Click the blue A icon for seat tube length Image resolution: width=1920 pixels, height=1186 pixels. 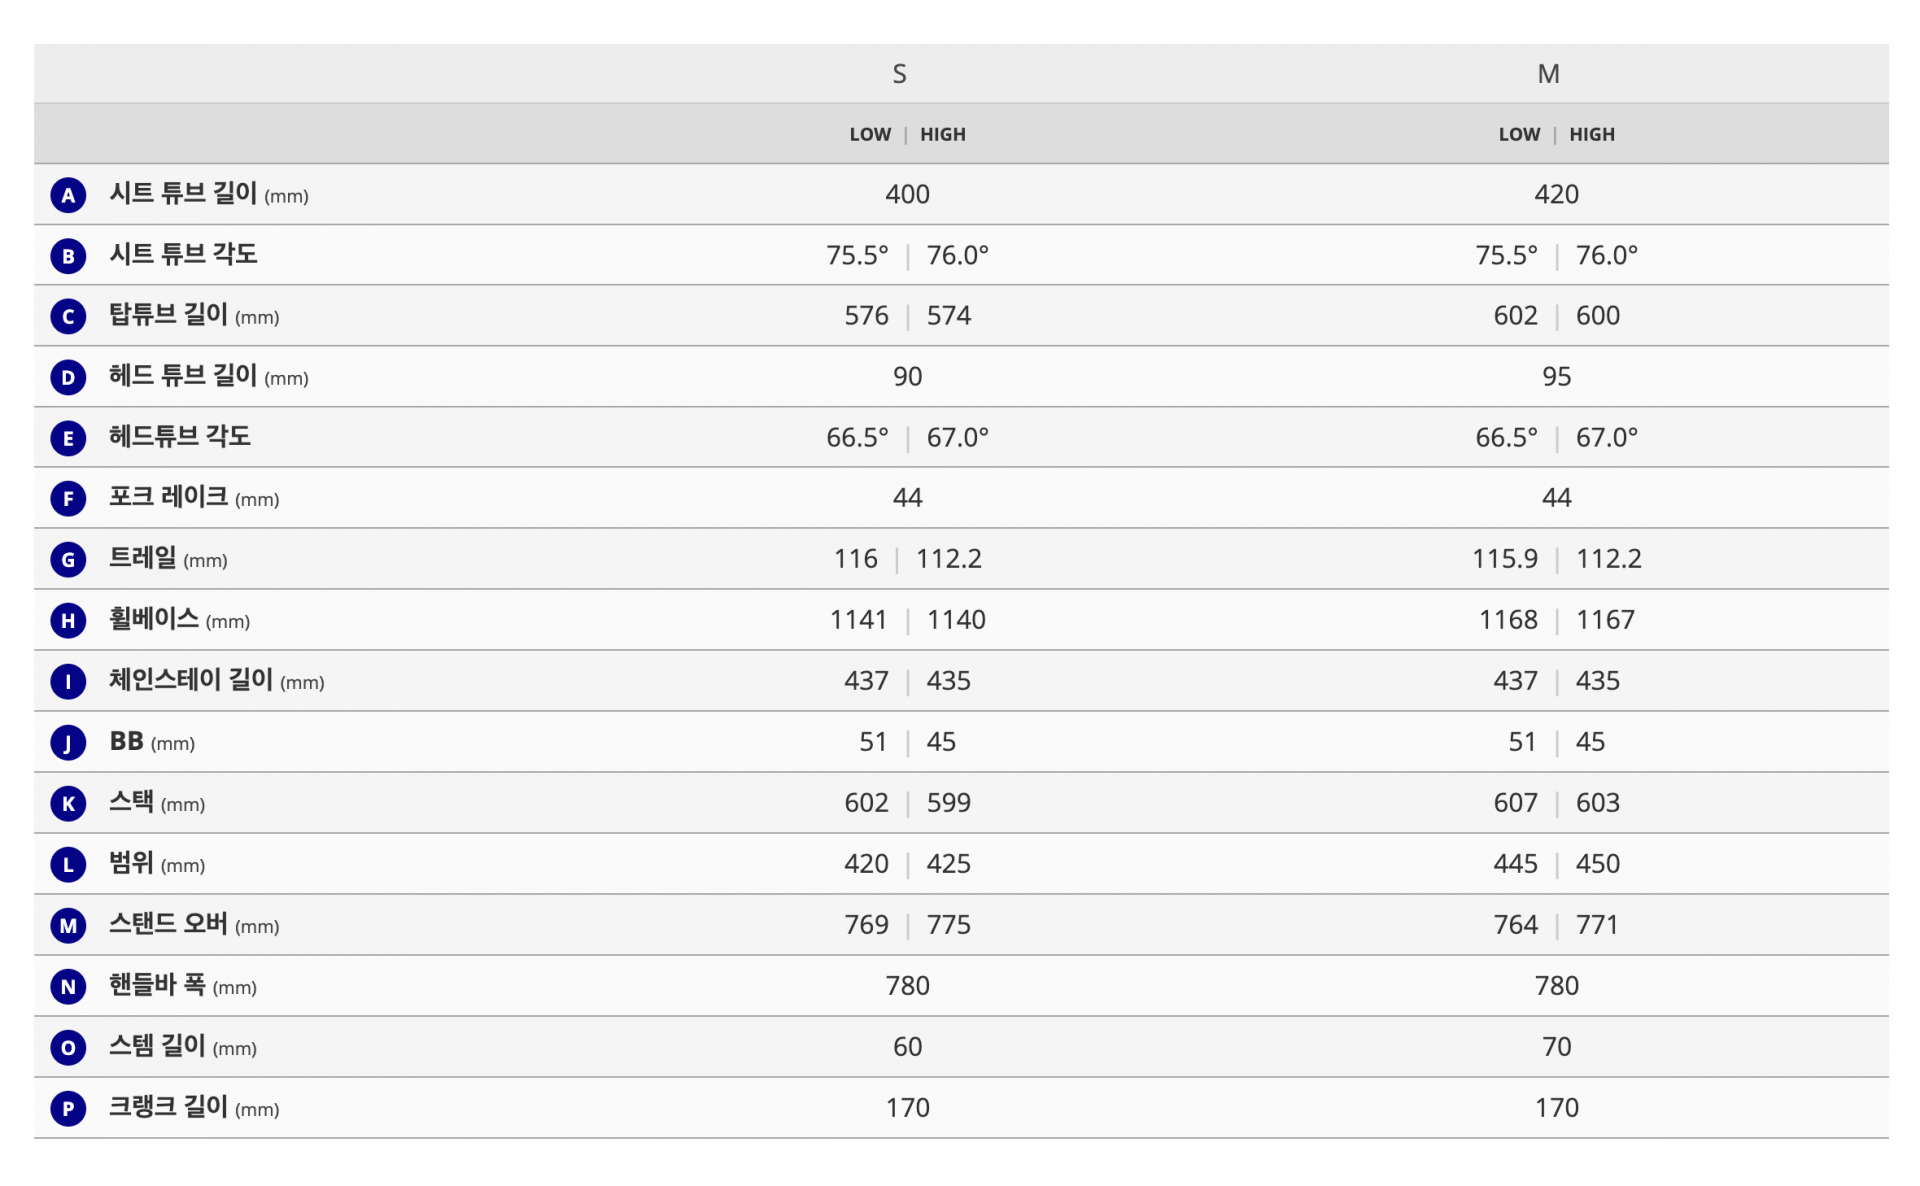point(68,195)
